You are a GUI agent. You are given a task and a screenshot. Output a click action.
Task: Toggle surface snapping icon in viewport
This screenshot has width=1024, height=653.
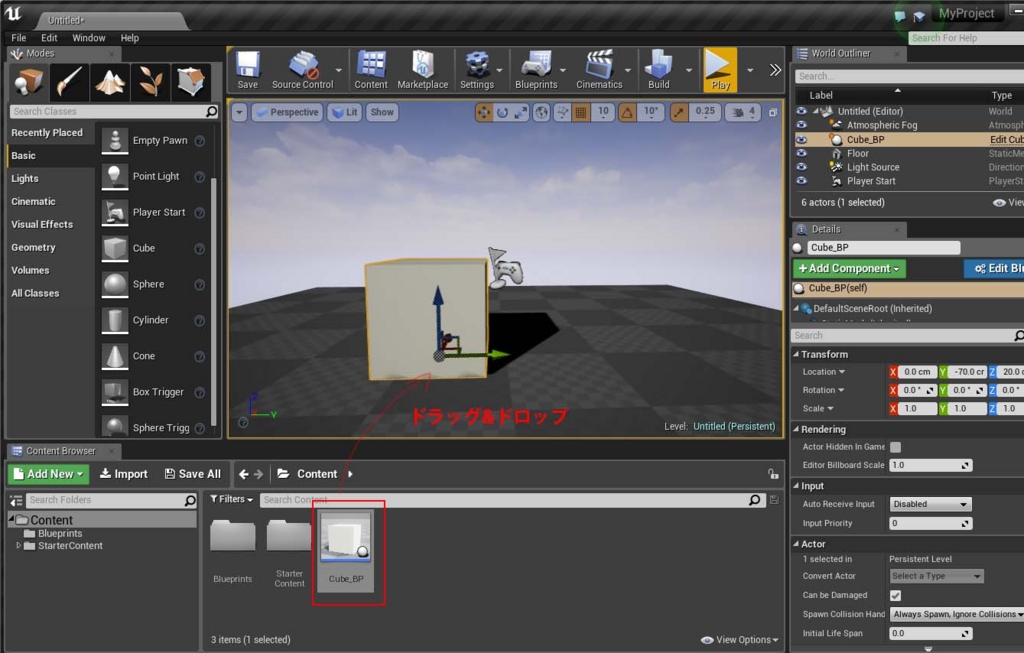coord(562,112)
